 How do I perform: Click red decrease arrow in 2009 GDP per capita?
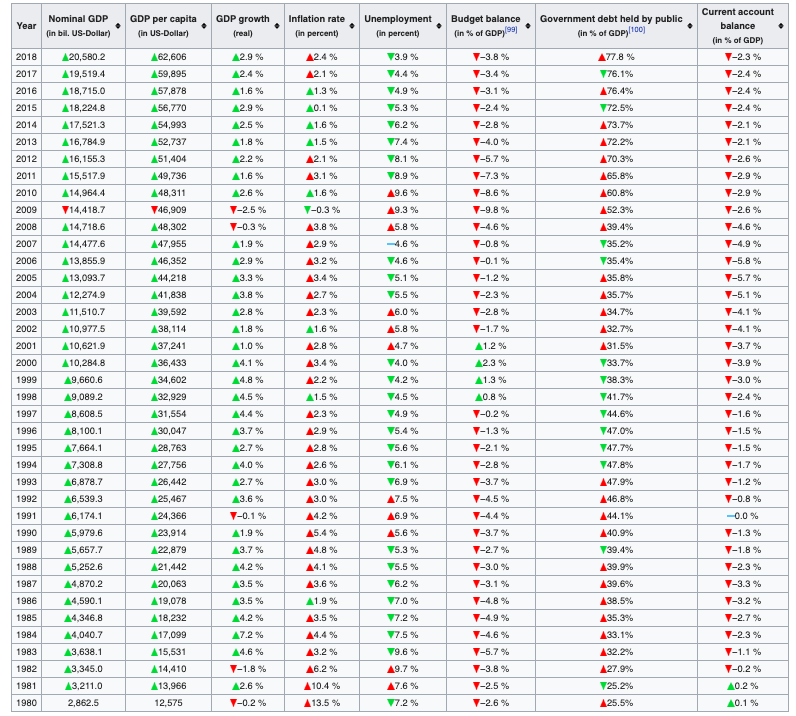[x=154, y=210]
